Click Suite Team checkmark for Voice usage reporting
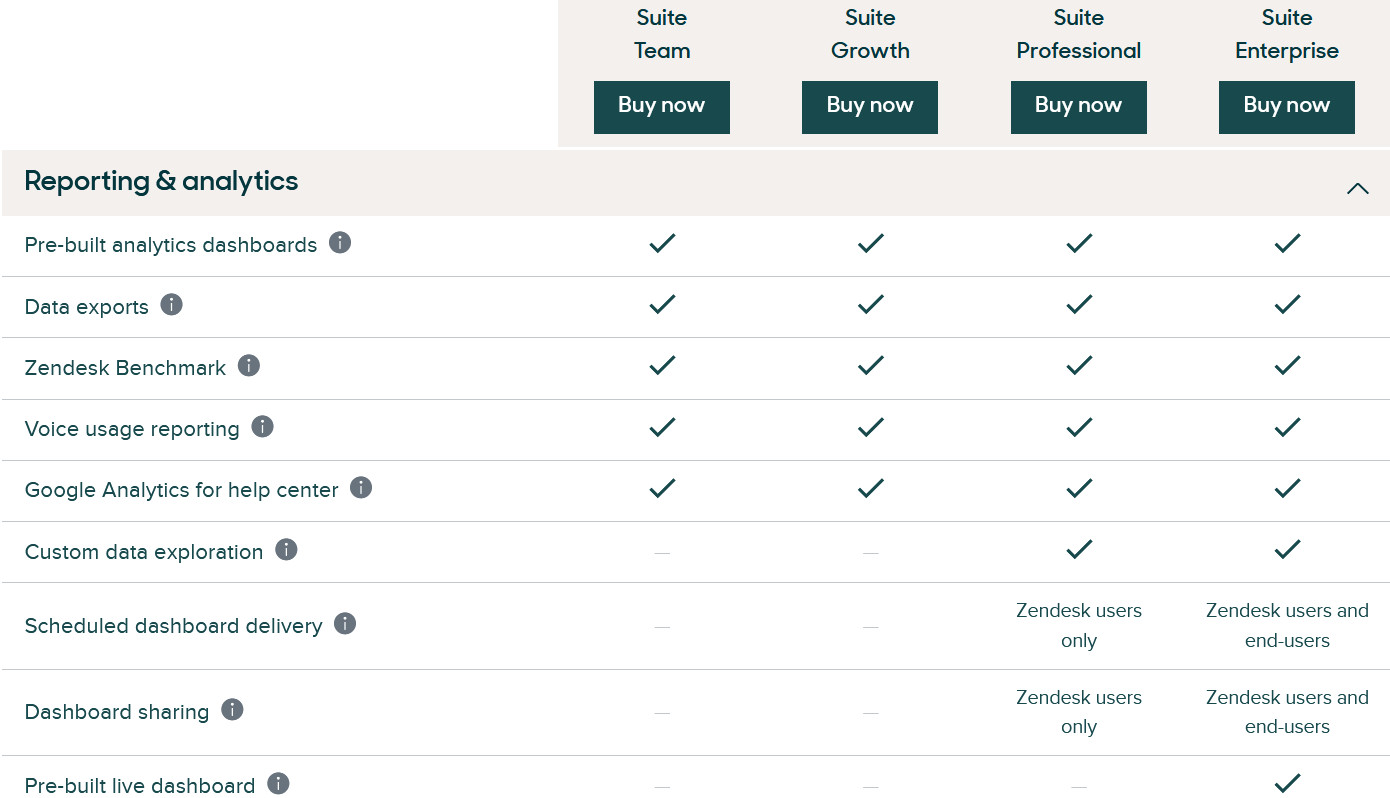 (662, 427)
